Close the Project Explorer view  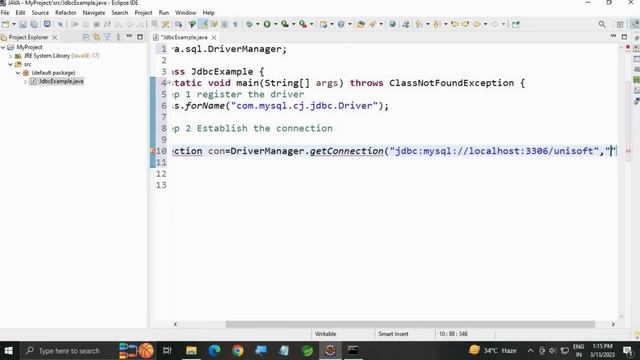tap(55, 37)
